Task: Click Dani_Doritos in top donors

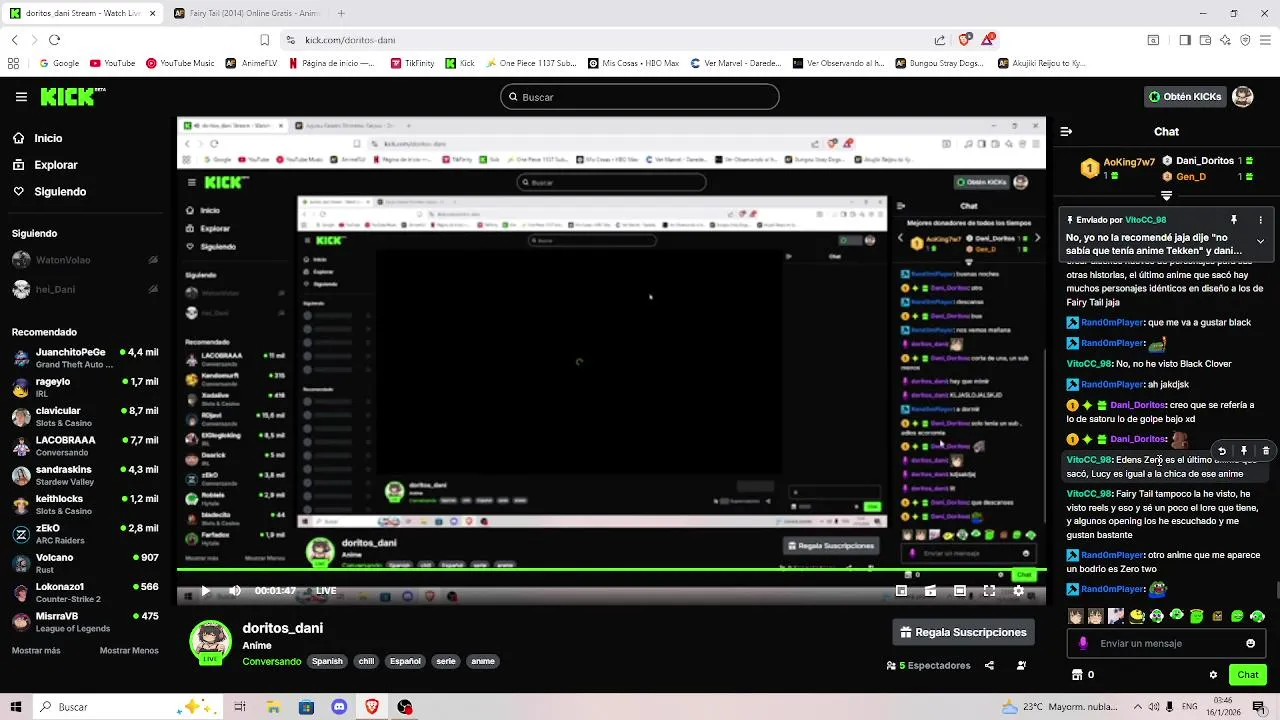Action: pos(1205,161)
